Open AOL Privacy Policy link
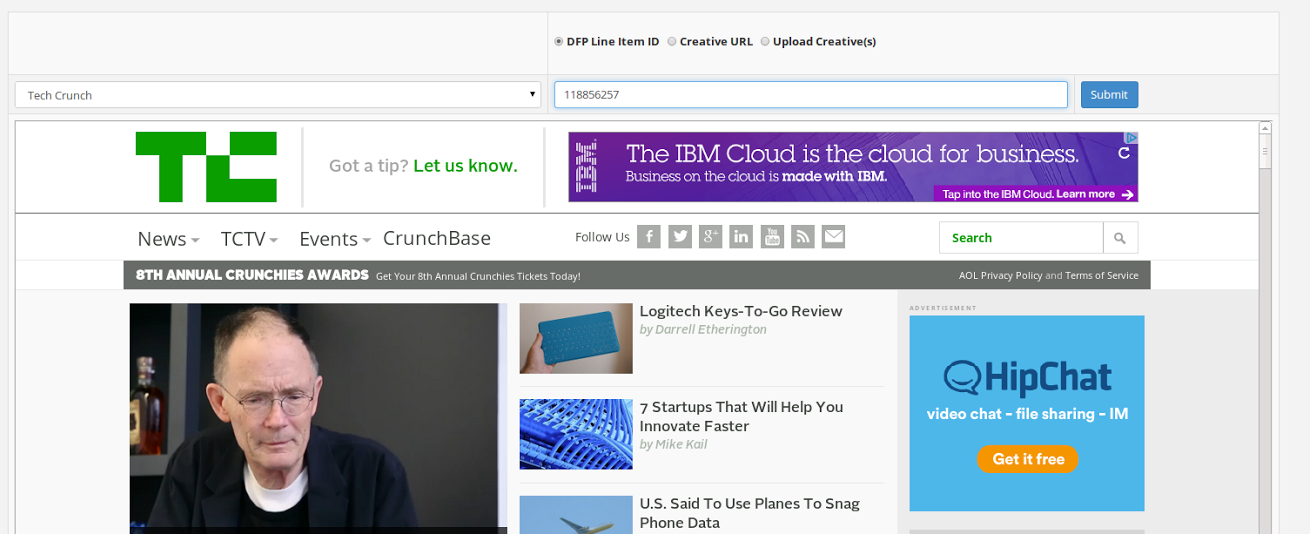The image size is (1310, 534). [1000, 276]
